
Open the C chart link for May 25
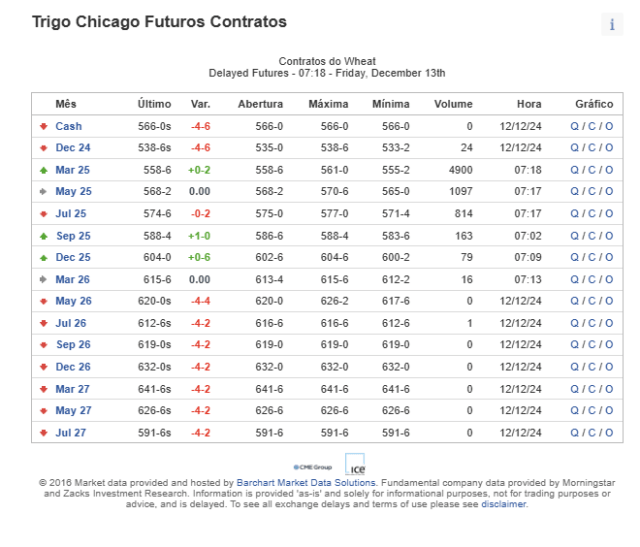[x=592, y=191]
